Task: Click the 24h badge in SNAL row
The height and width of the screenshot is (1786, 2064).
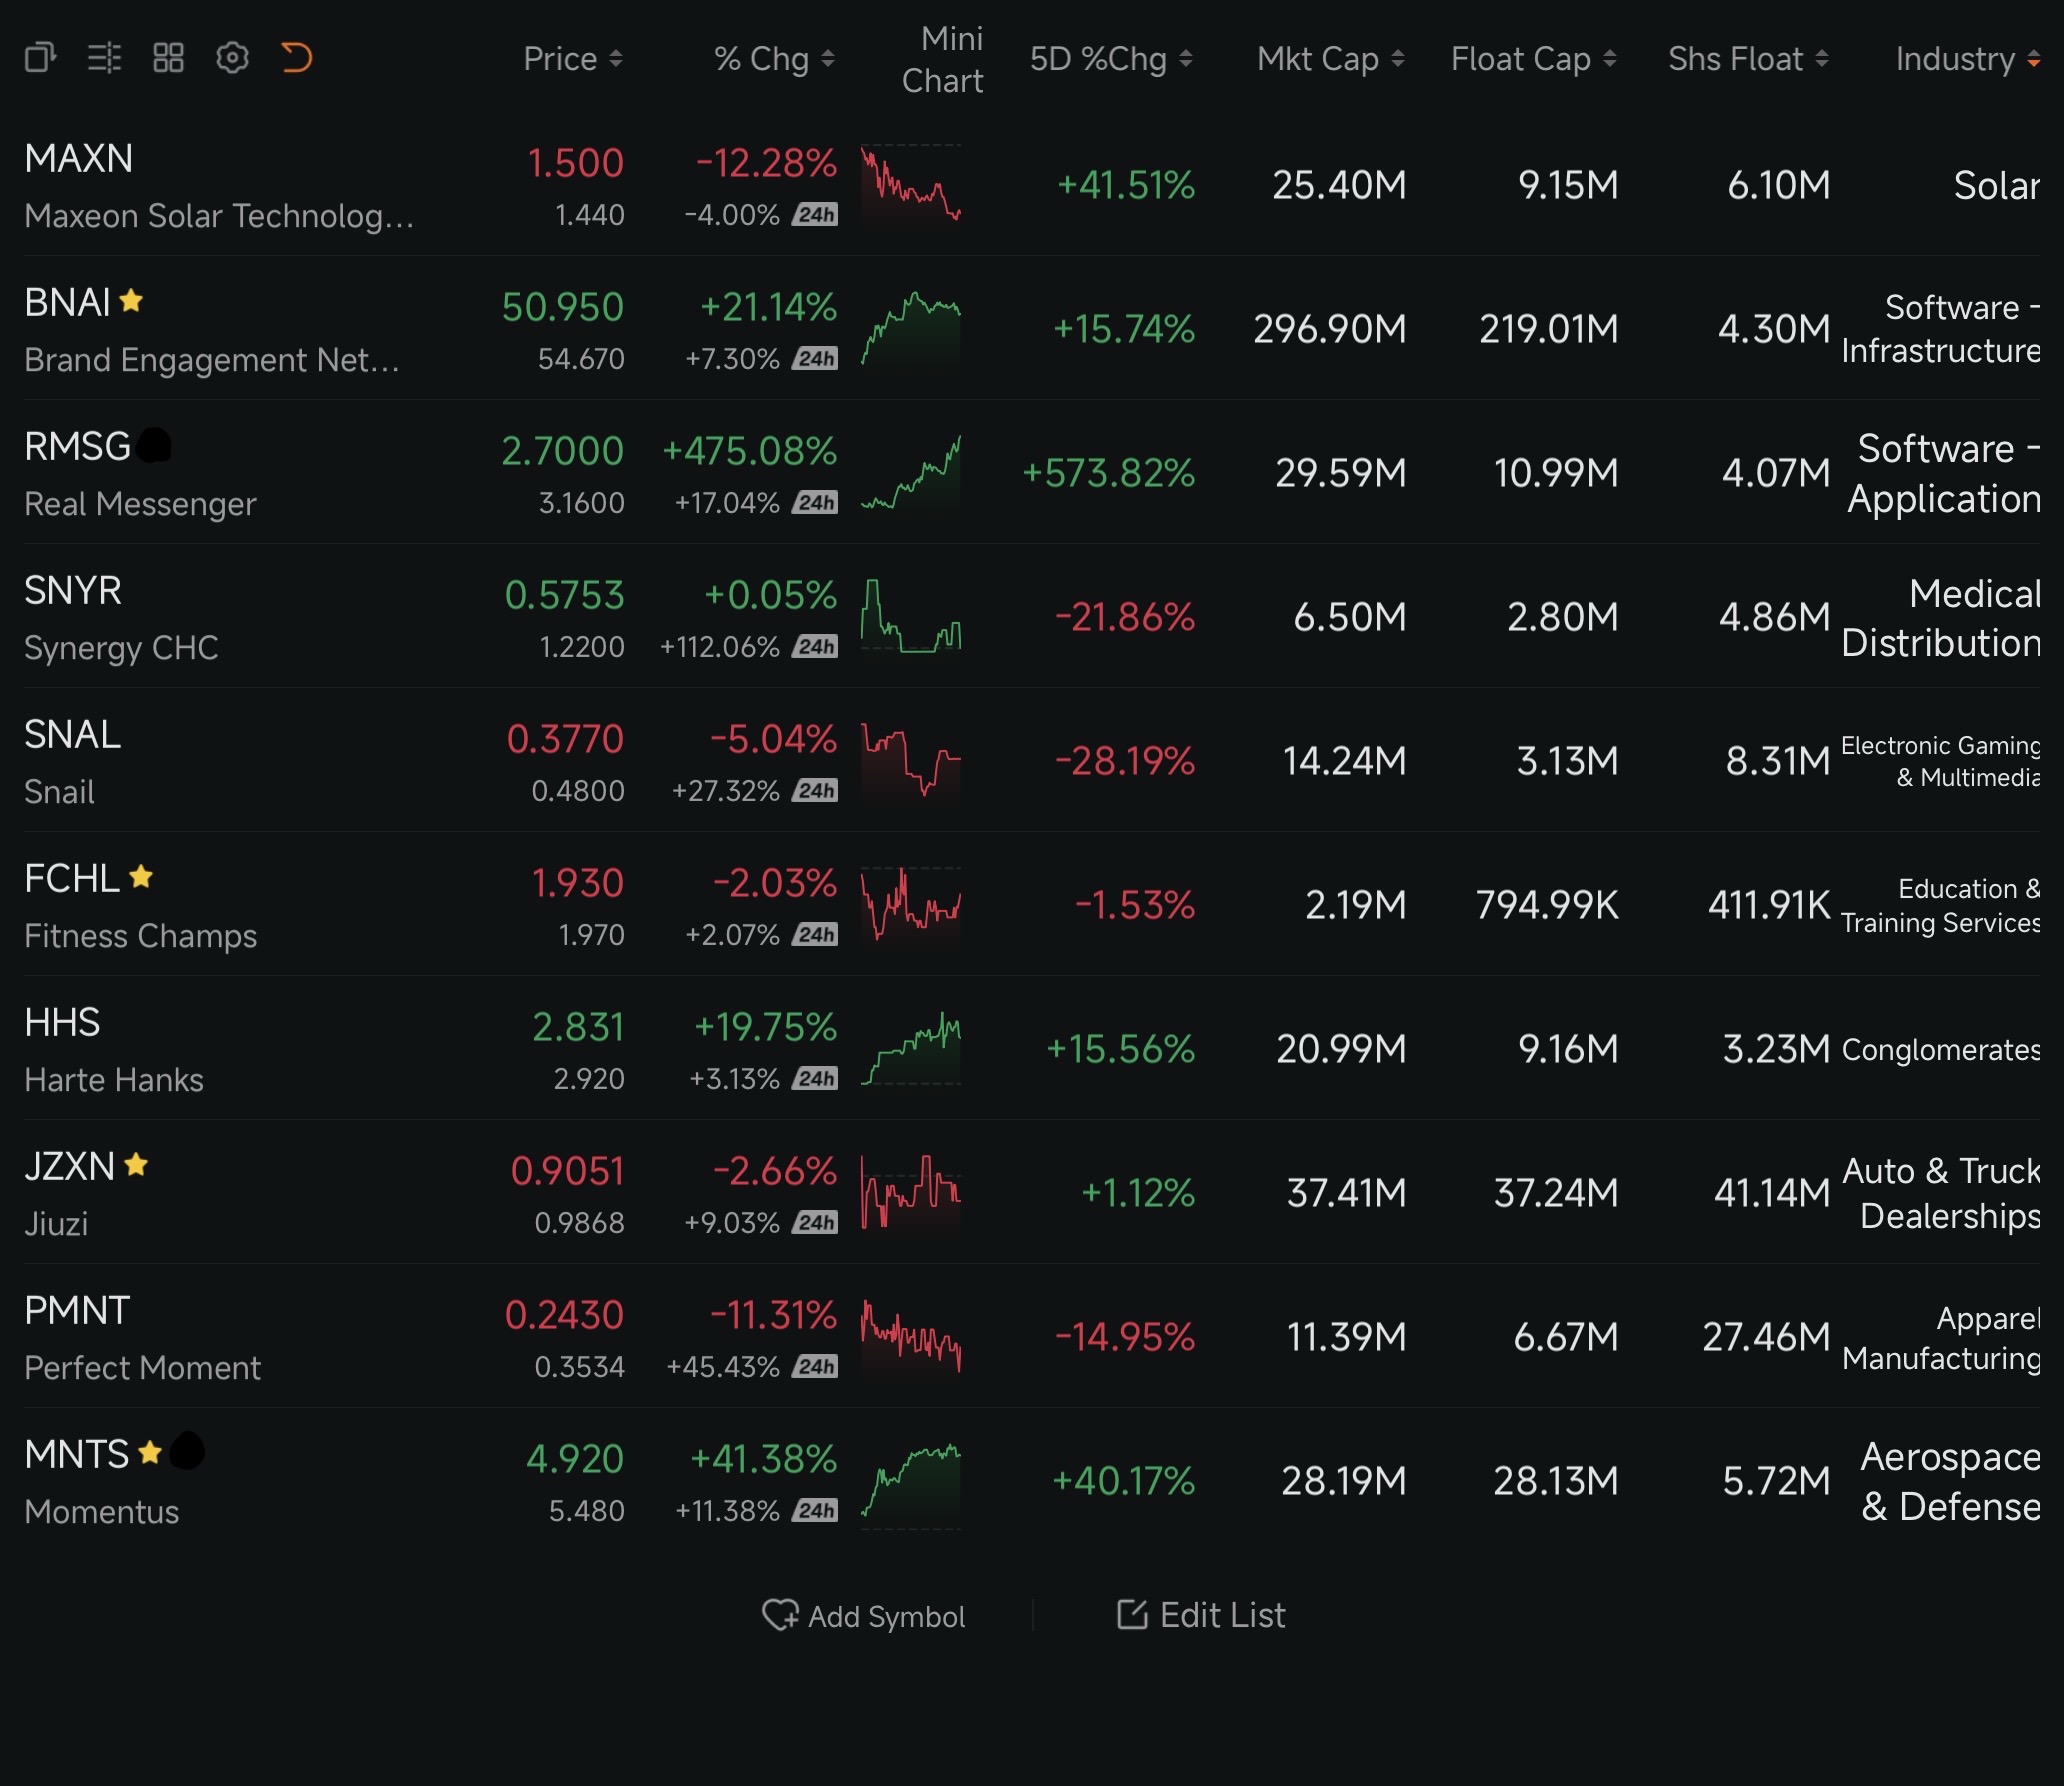Action: (815, 791)
